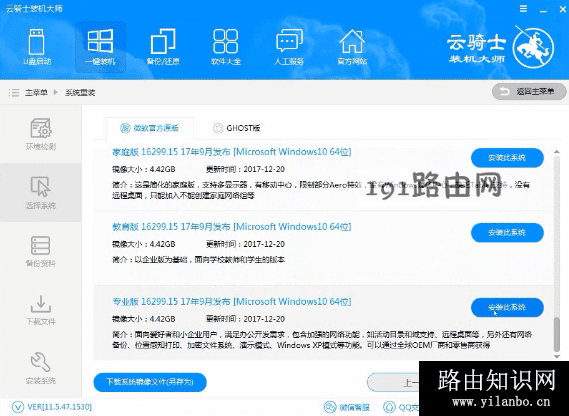This screenshot has width=569, height=416.
Task: Click the 上一步 button
Action: coord(393,382)
